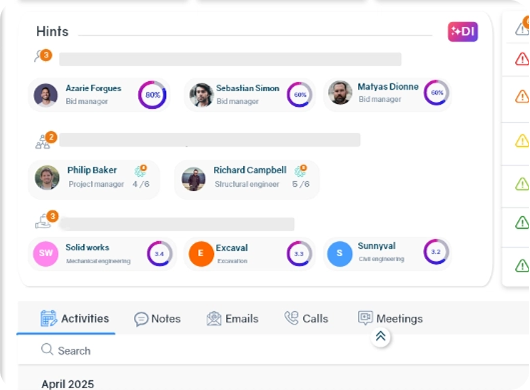Click Philip Baker's 4/6 score
The height and width of the screenshot is (390, 530).
tap(141, 184)
